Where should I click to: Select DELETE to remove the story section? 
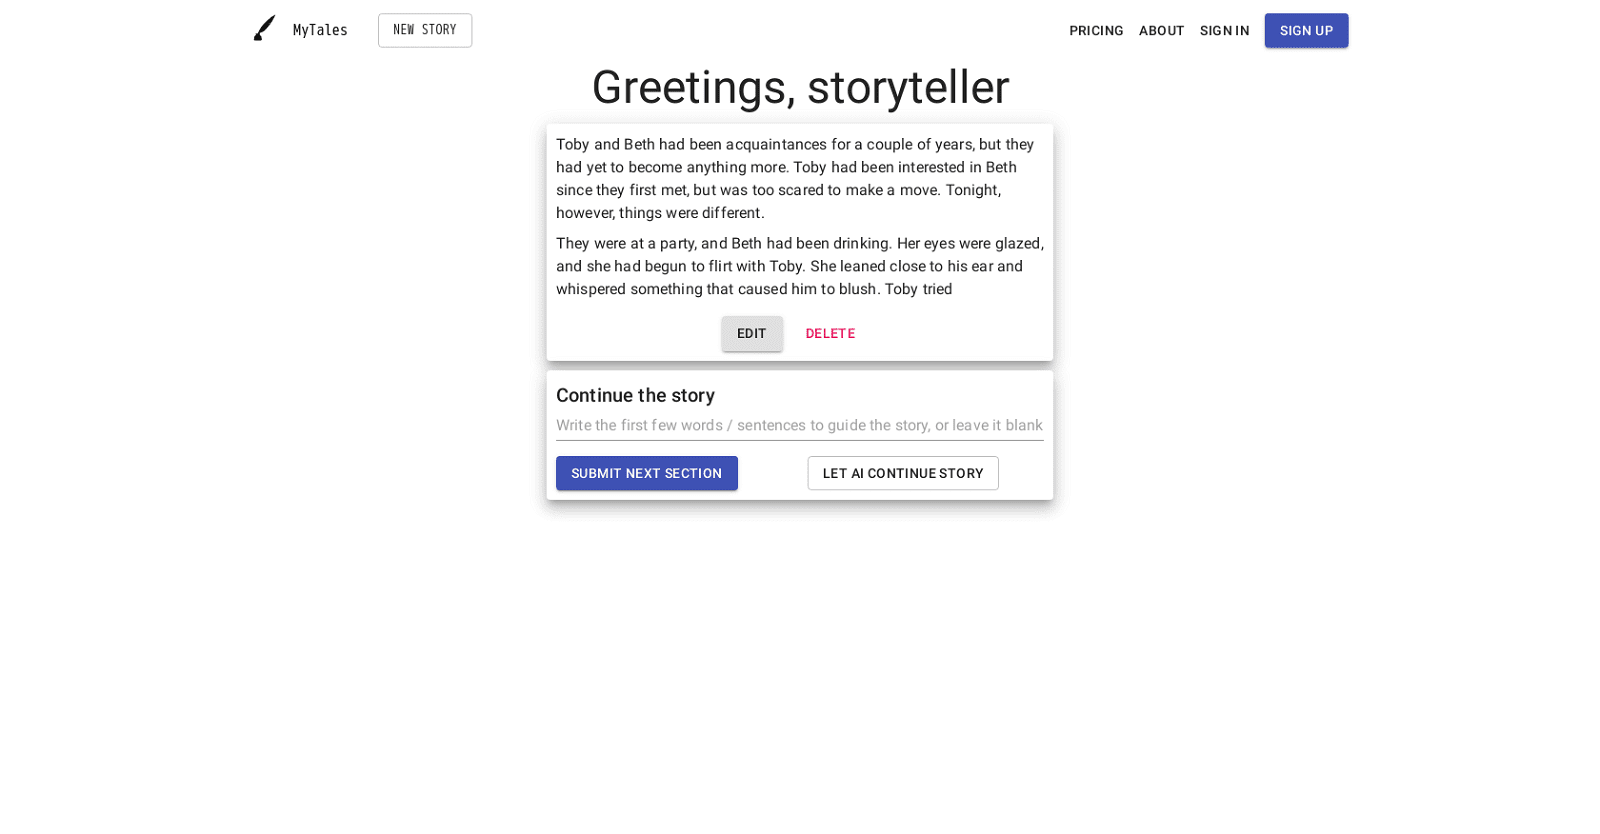[830, 333]
